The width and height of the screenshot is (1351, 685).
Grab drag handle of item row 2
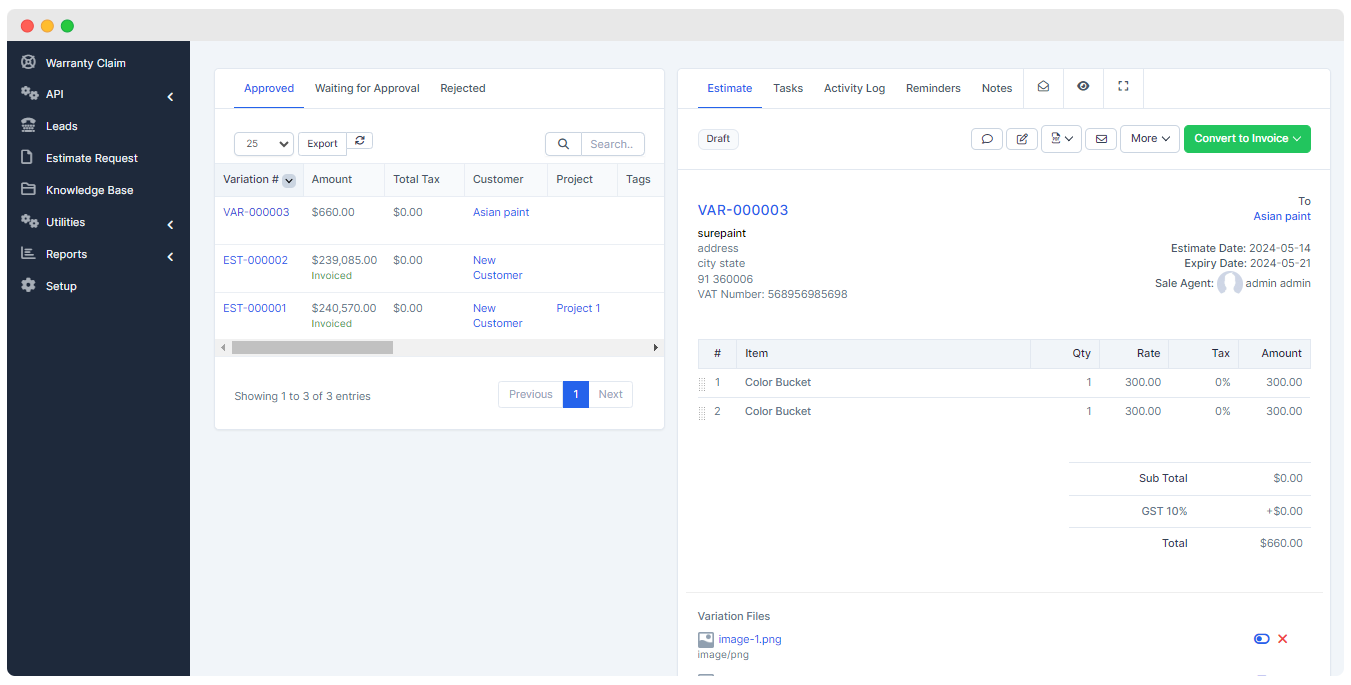click(x=702, y=412)
